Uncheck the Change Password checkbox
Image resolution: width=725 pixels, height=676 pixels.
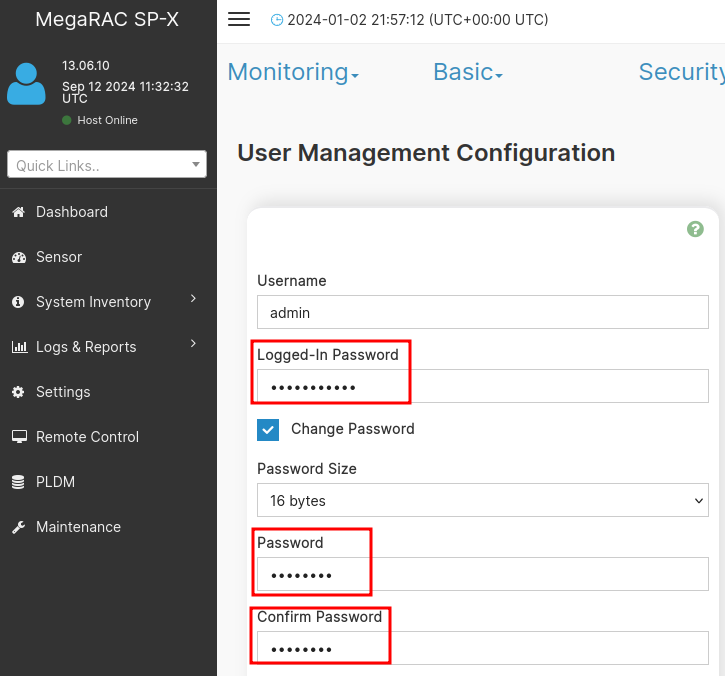(x=268, y=429)
